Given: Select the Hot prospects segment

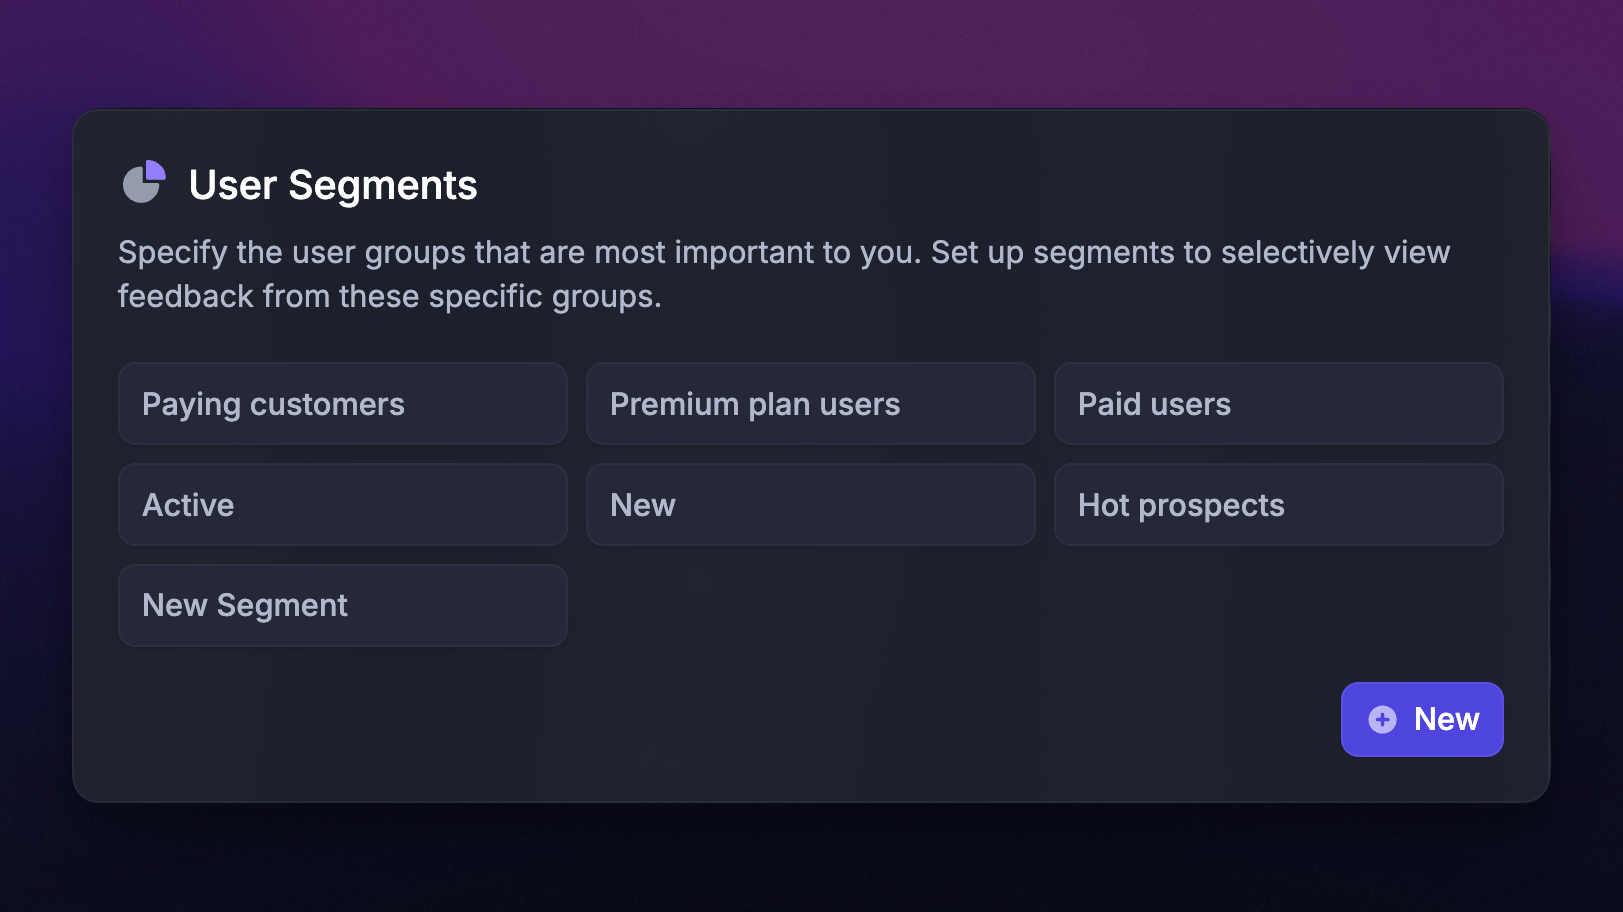Looking at the screenshot, I should pyautogui.click(x=1278, y=505).
